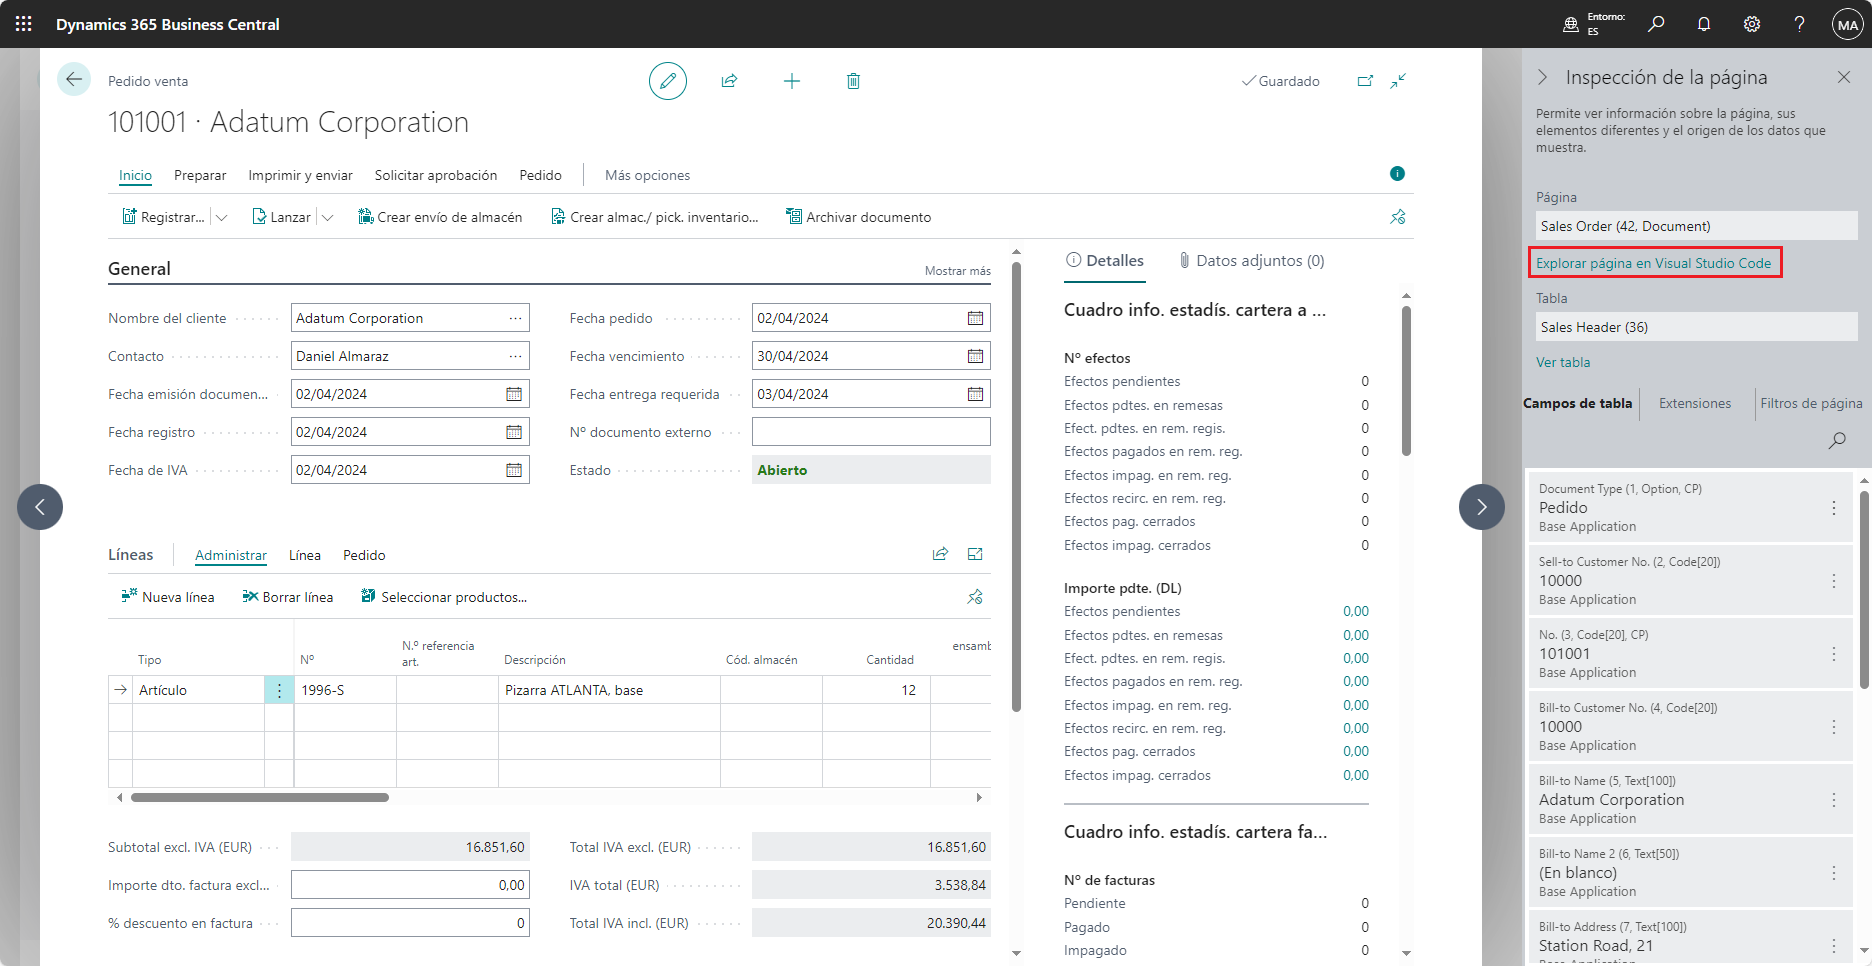Viewport: 1872px width, 966px height.
Task: Click the Nº documento externo field
Action: 871,432
